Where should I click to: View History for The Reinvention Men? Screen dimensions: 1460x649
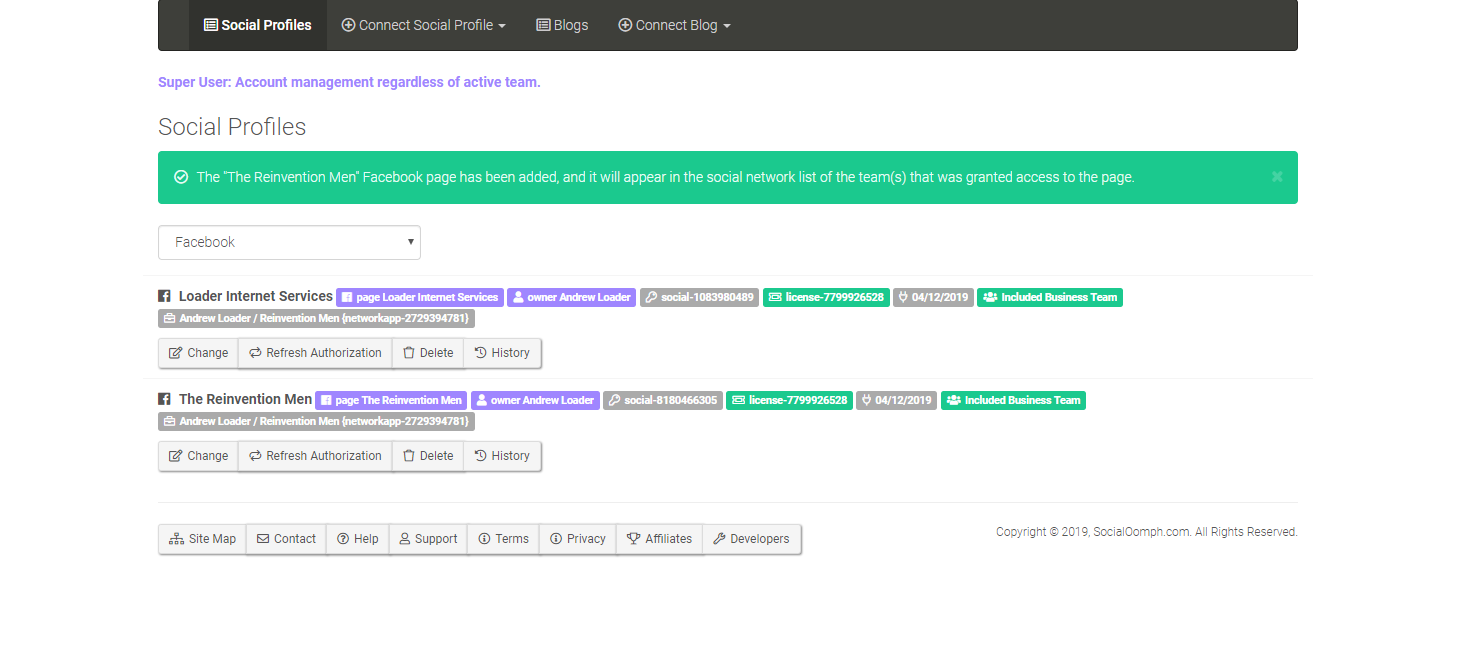point(502,456)
